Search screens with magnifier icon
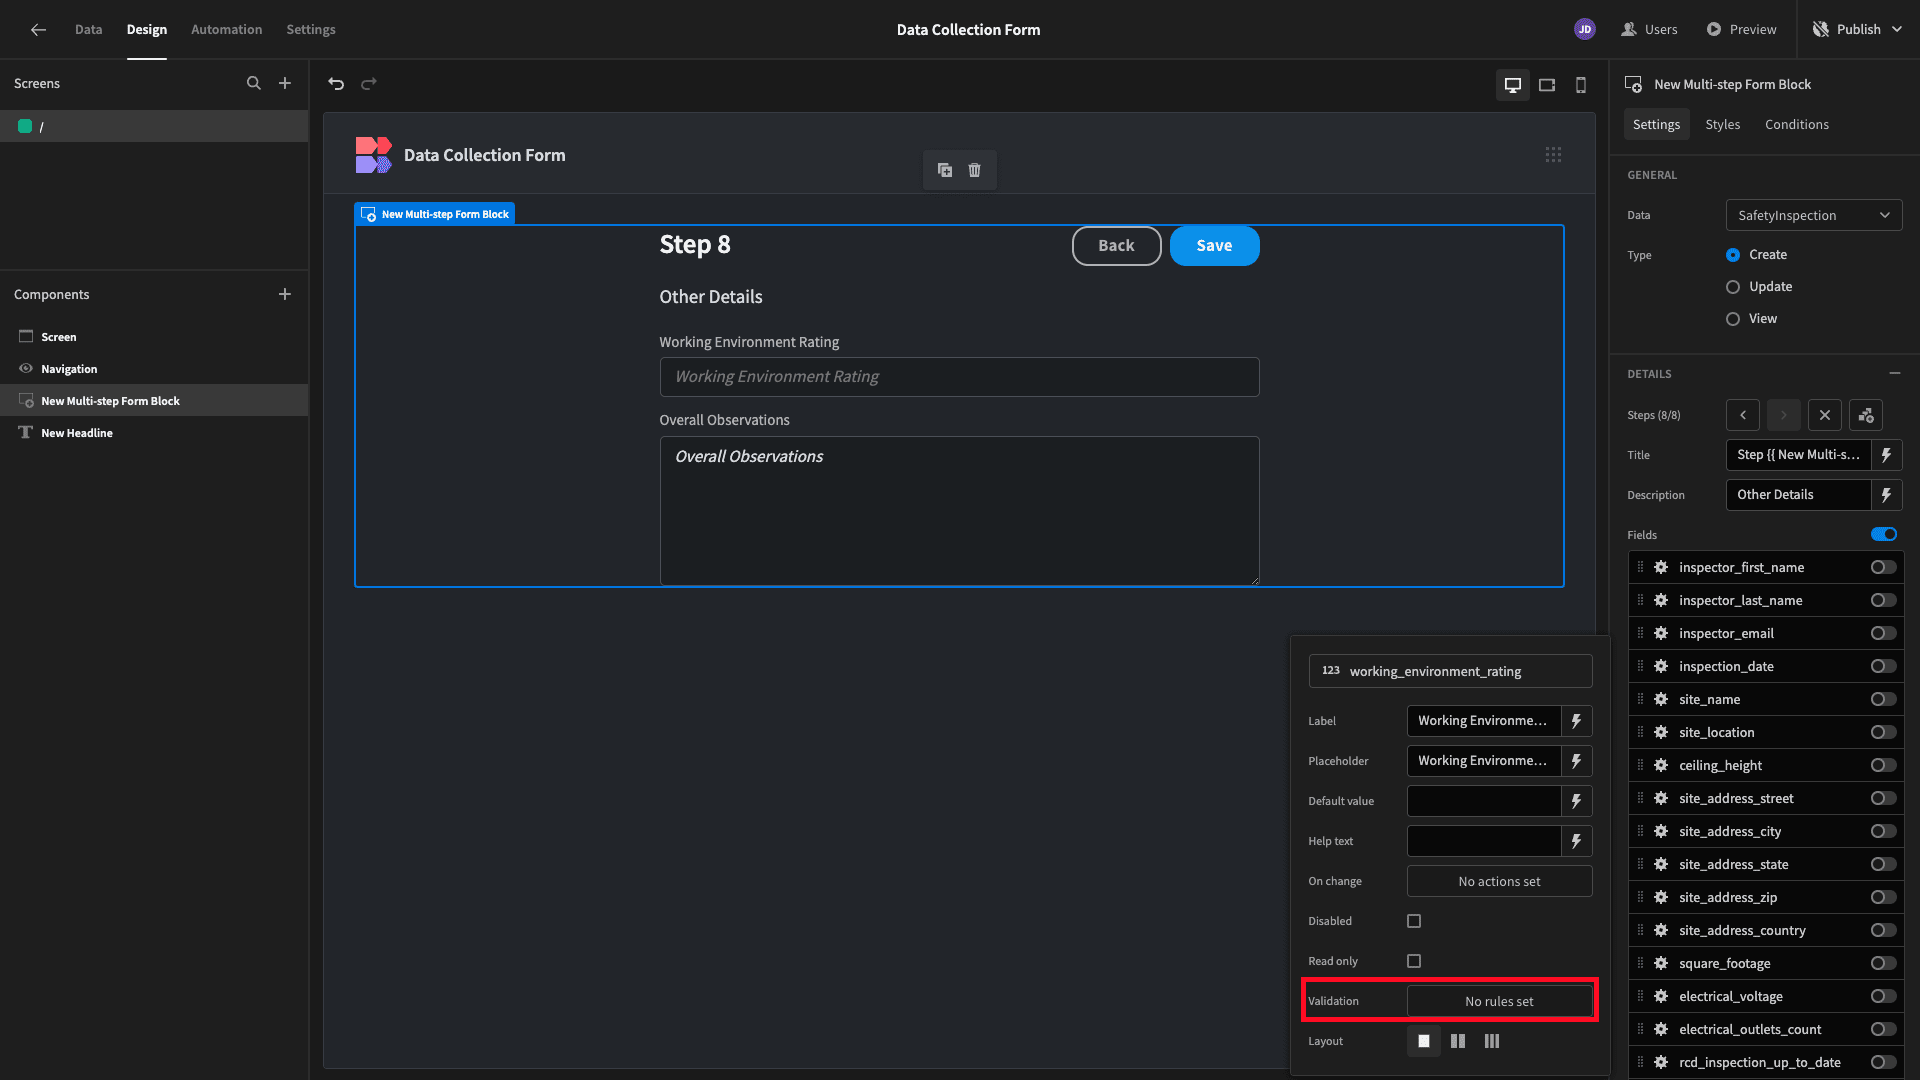 pyautogui.click(x=254, y=84)
